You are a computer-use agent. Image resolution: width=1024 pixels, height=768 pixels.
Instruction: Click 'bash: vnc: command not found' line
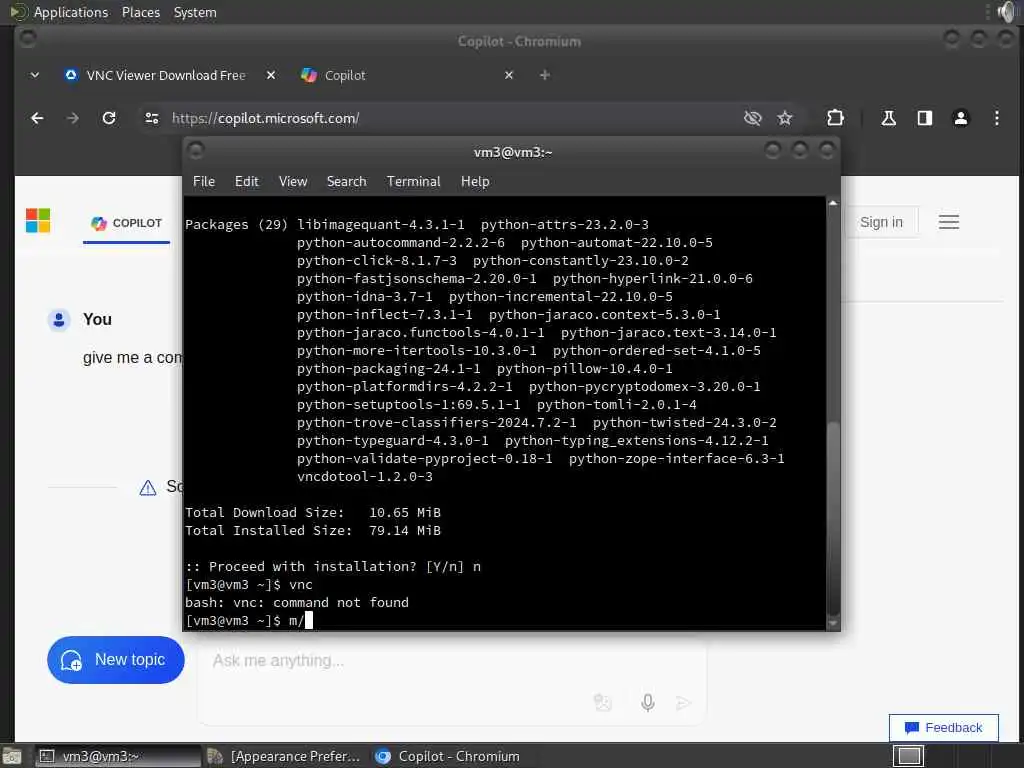pyautogui.click(x=296, y=603)
